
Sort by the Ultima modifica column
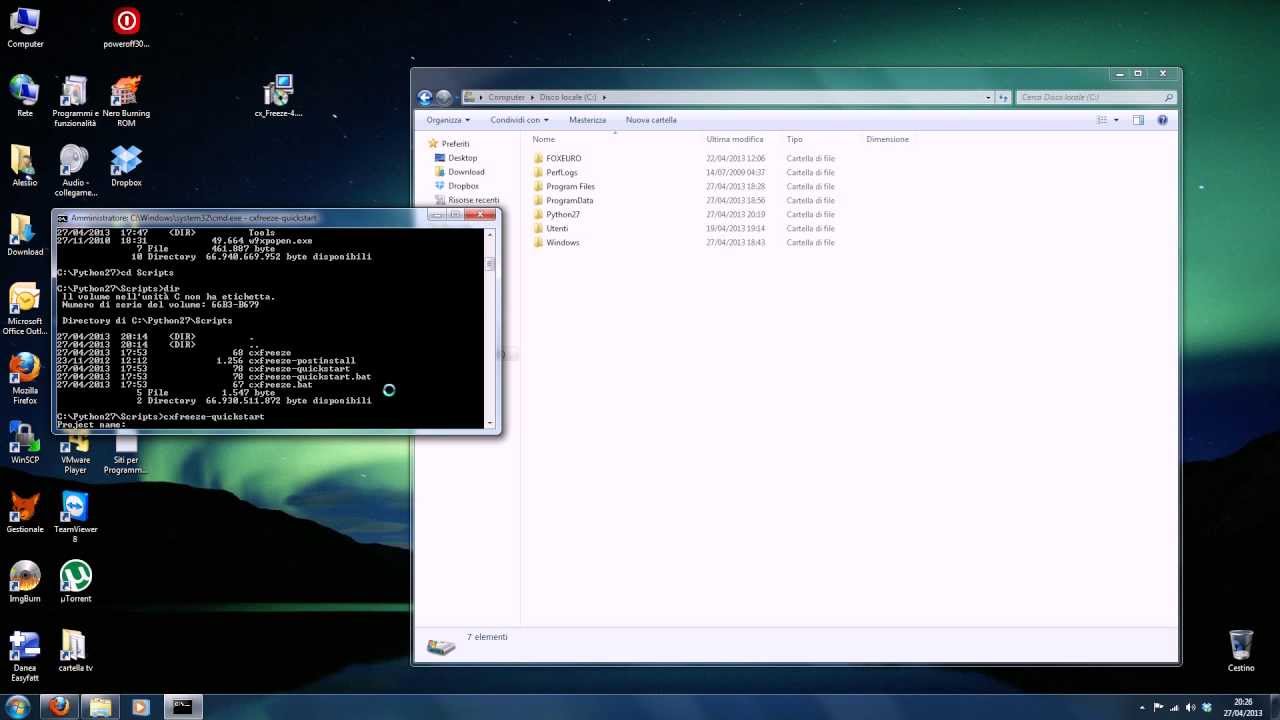pos(735,139)
